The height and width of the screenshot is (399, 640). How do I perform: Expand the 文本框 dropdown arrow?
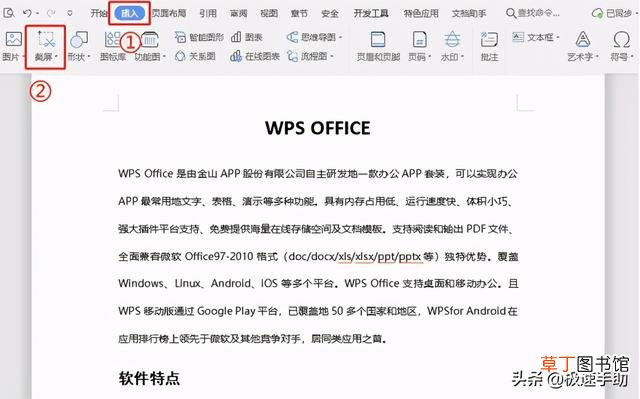tap(558, 38)
